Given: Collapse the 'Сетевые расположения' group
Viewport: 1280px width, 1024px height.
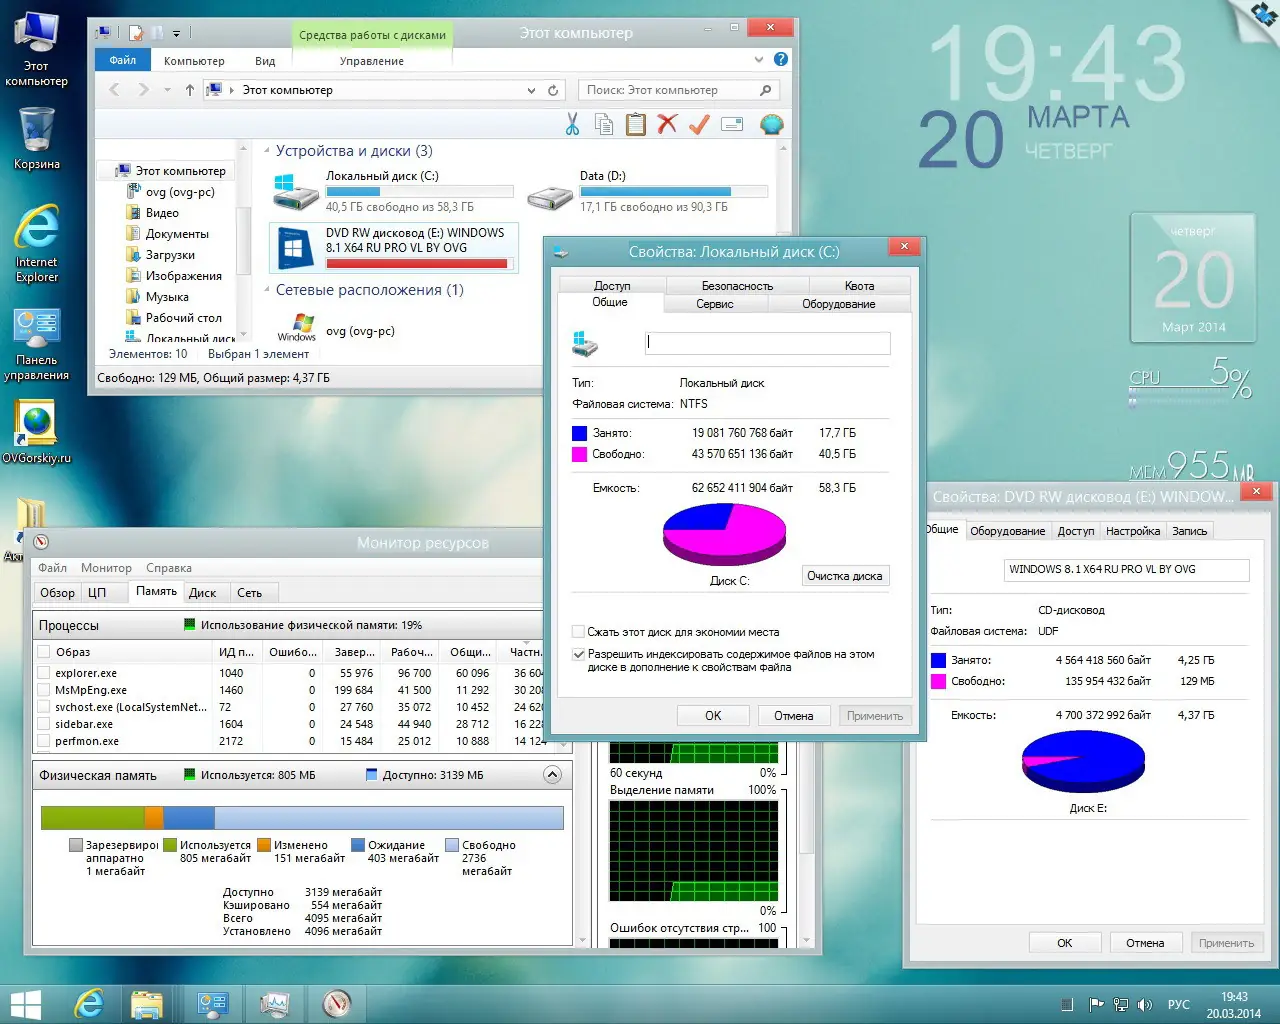Looking at the screenshot, I should [267, 290].
